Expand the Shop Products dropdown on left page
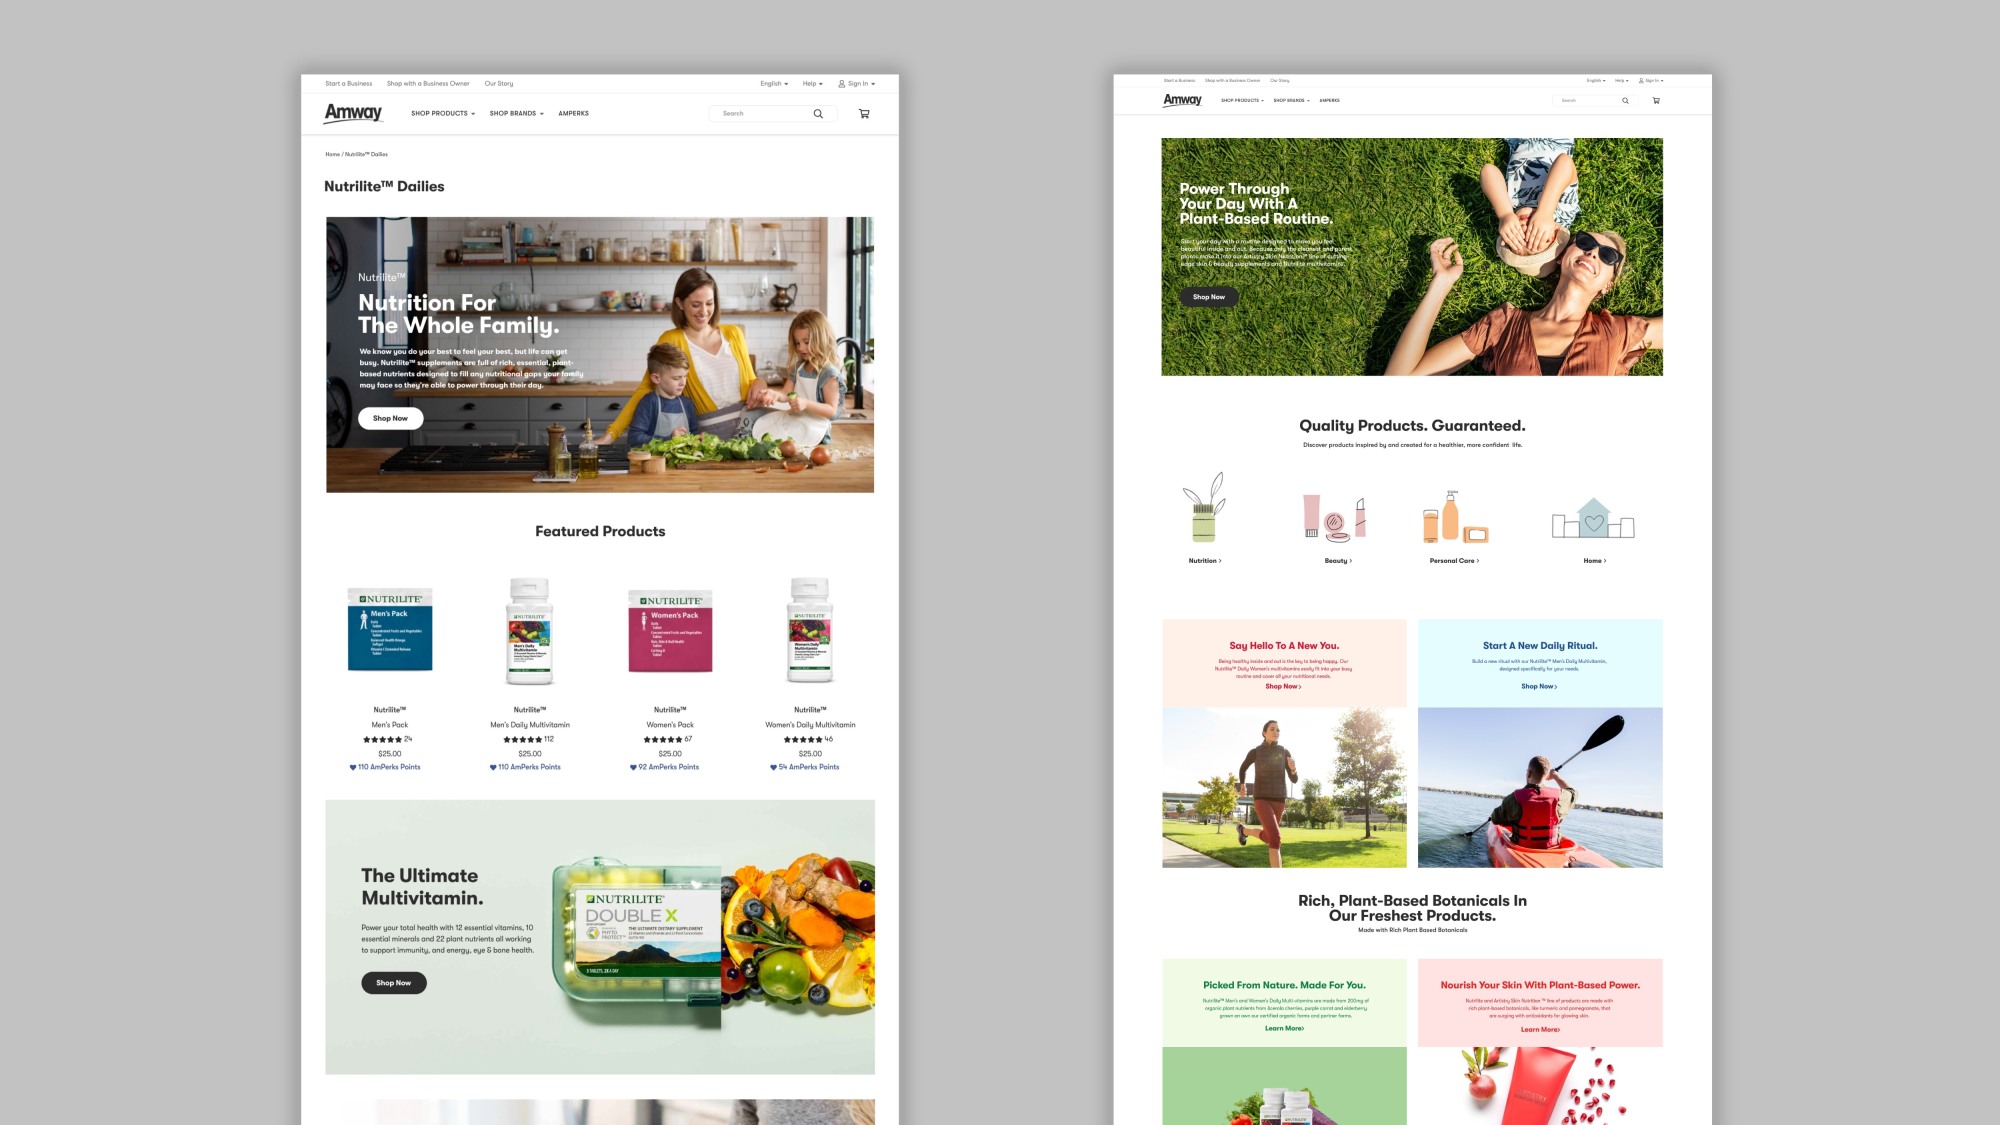Screen dimensions: 2000x1125 443,114
